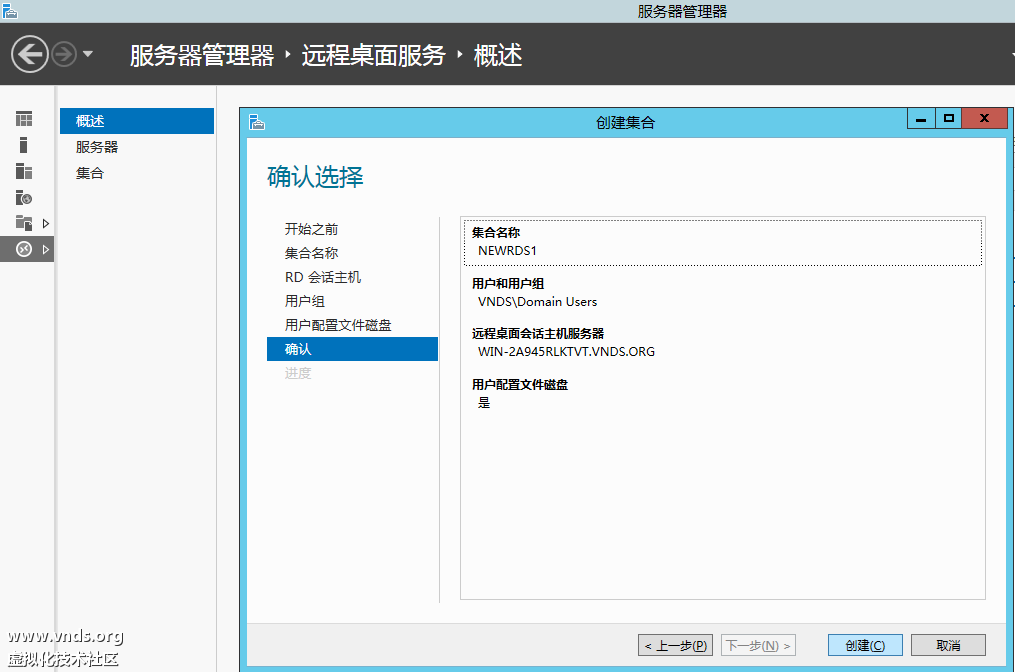Click 服务器管理器 in the breadcrumb
Image resolution: width=1015 pixels, height=672 pixels.
202,55
